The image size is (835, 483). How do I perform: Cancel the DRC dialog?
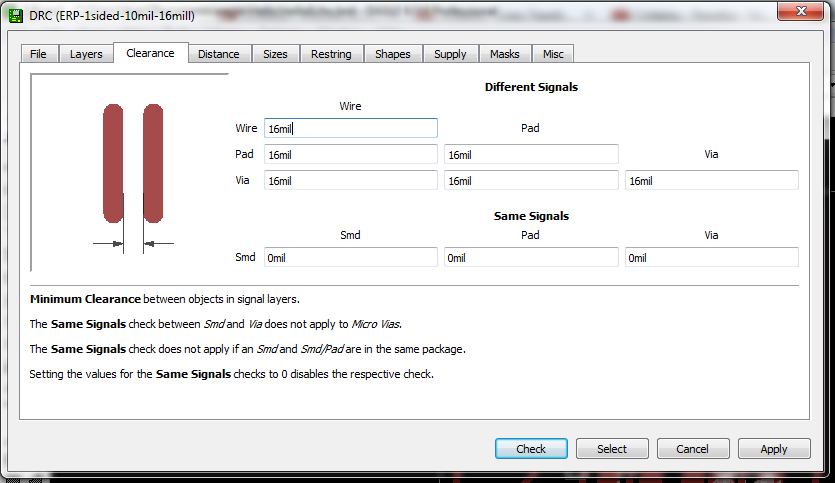693,449
